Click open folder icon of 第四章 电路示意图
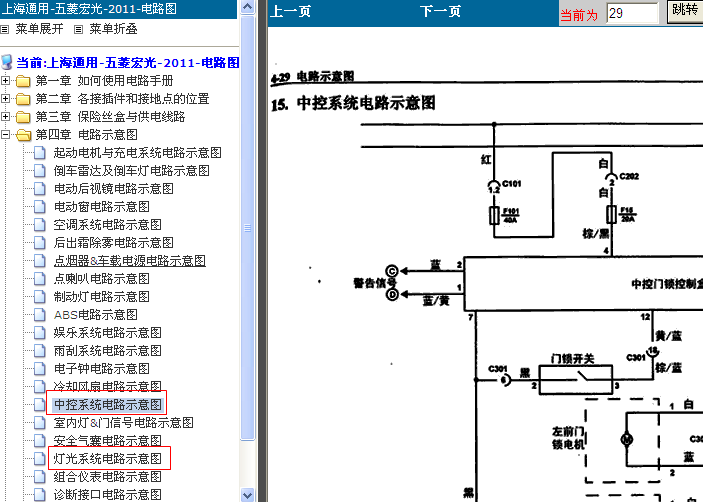 pos(23,135)
